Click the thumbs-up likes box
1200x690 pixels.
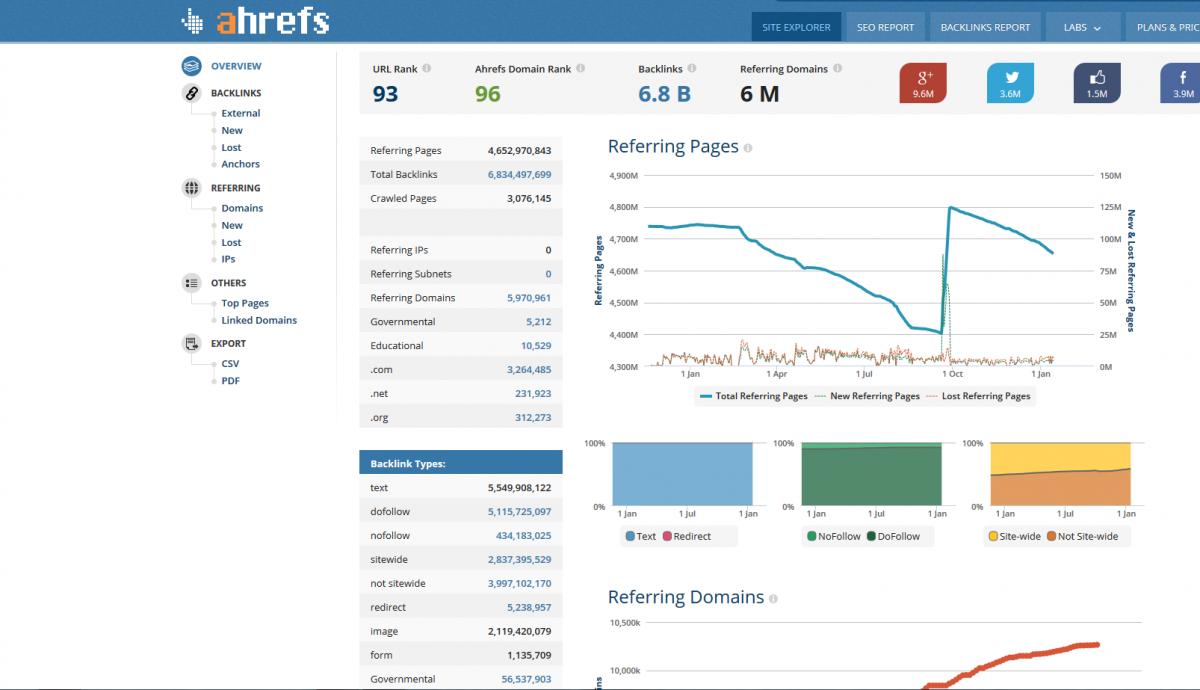pos(1097,83)
